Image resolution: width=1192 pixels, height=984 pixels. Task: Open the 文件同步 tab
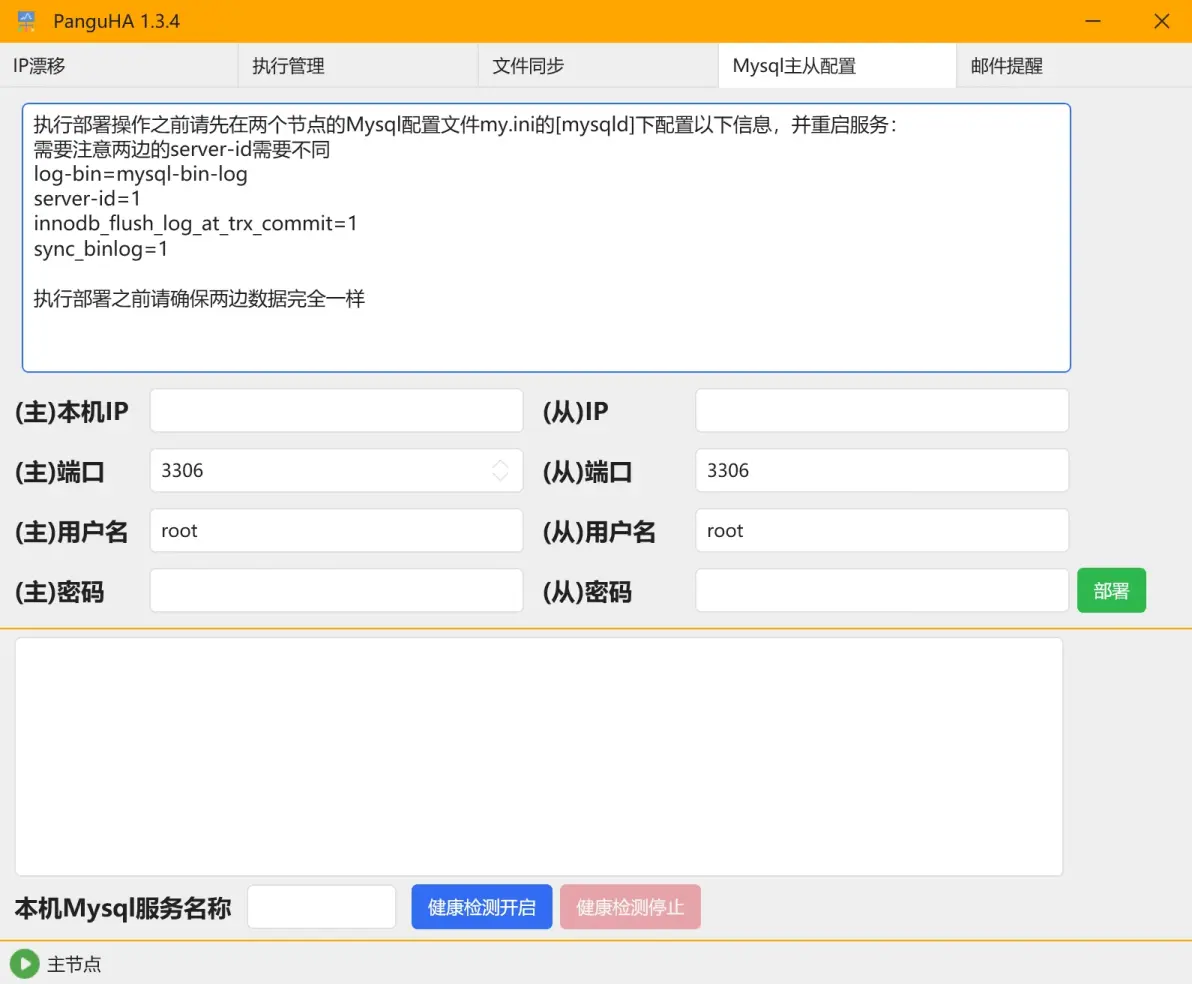(x=598, y=65)
